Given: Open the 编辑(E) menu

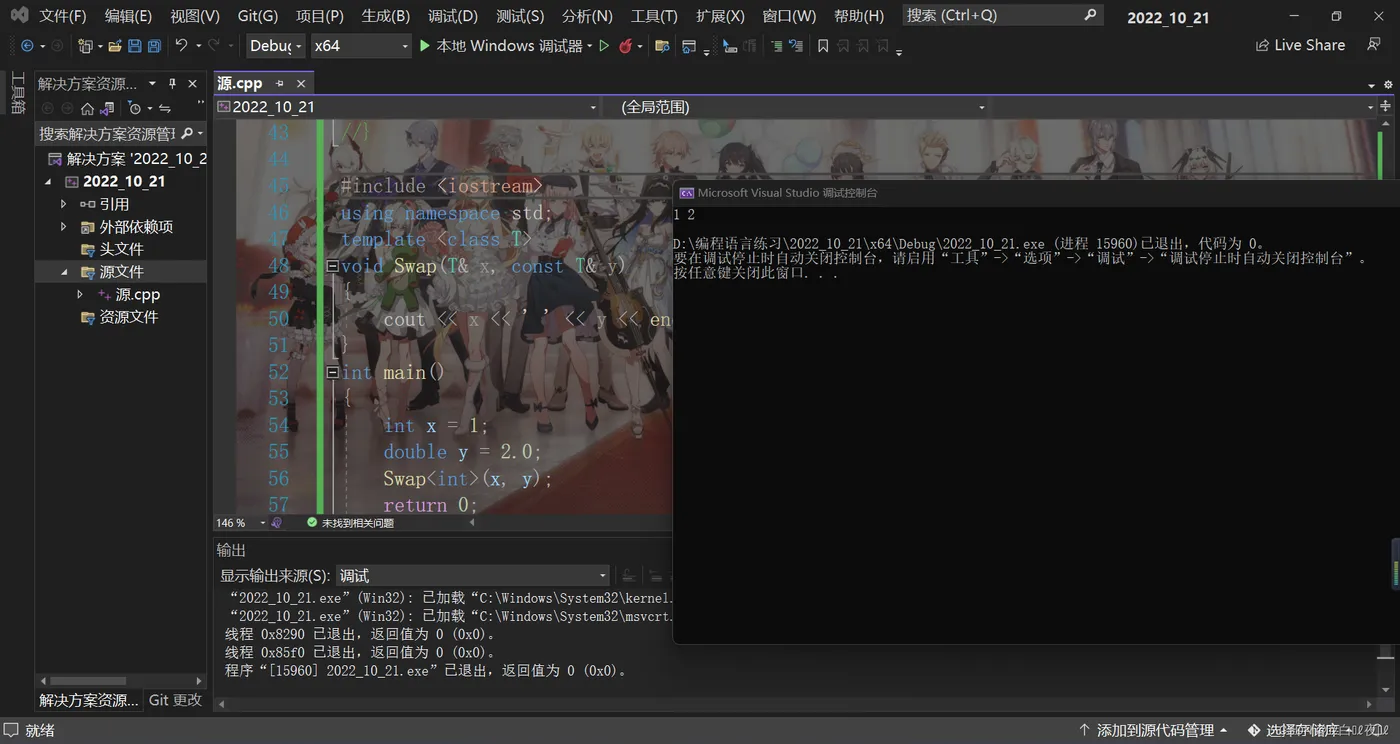Looking at the screenshot, I should tap(128, 16).
